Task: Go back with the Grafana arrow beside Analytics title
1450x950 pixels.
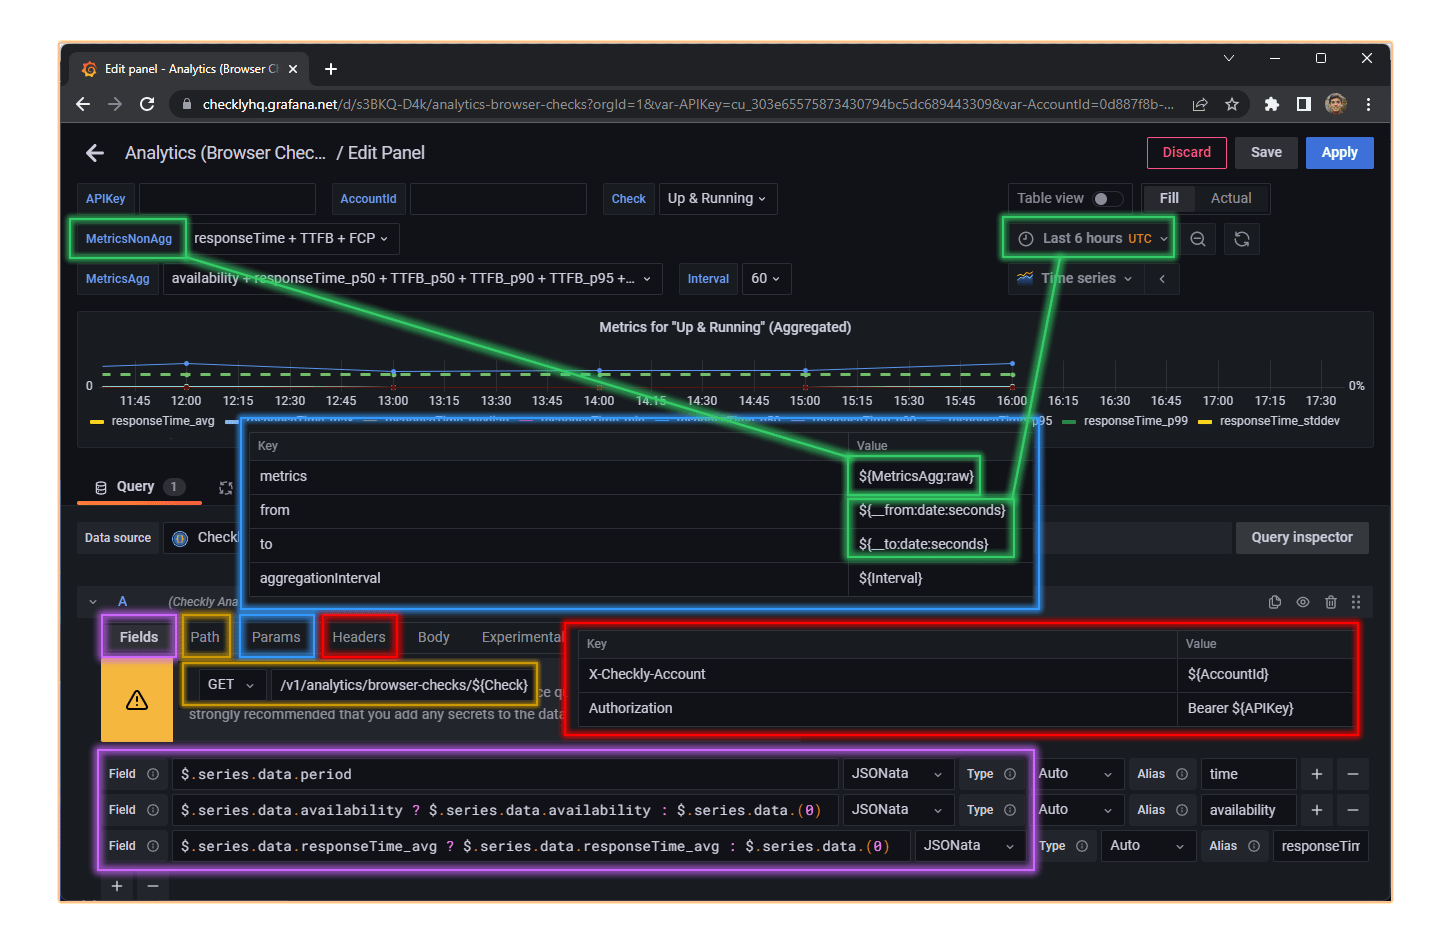Action: tap(95, 153)
